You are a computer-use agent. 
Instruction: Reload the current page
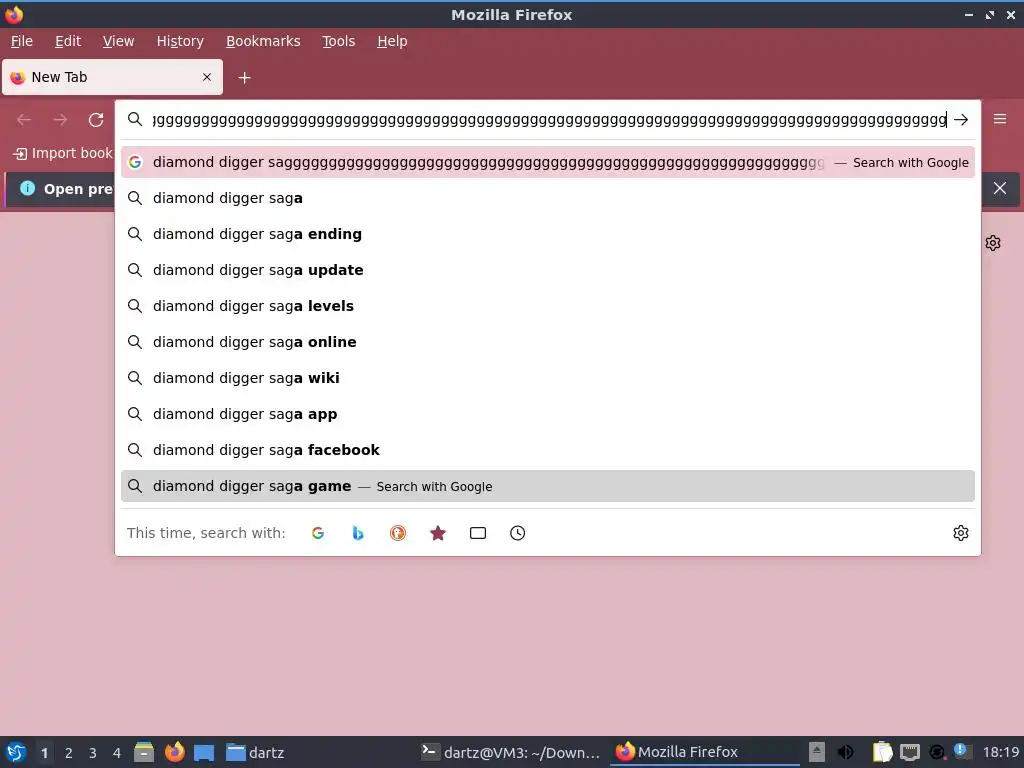point(96,120)
